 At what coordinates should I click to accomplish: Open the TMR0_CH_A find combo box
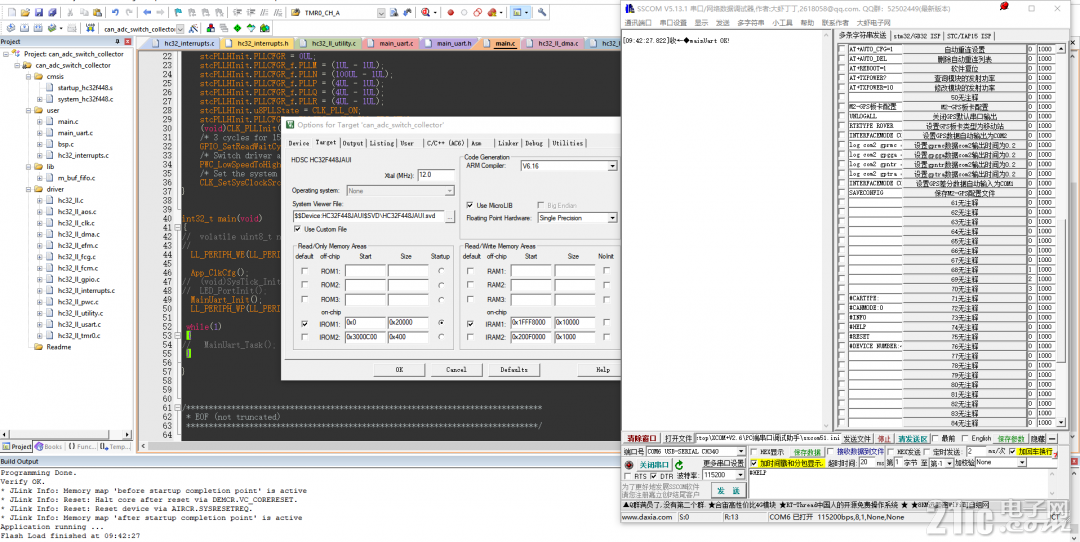(379, 12)
